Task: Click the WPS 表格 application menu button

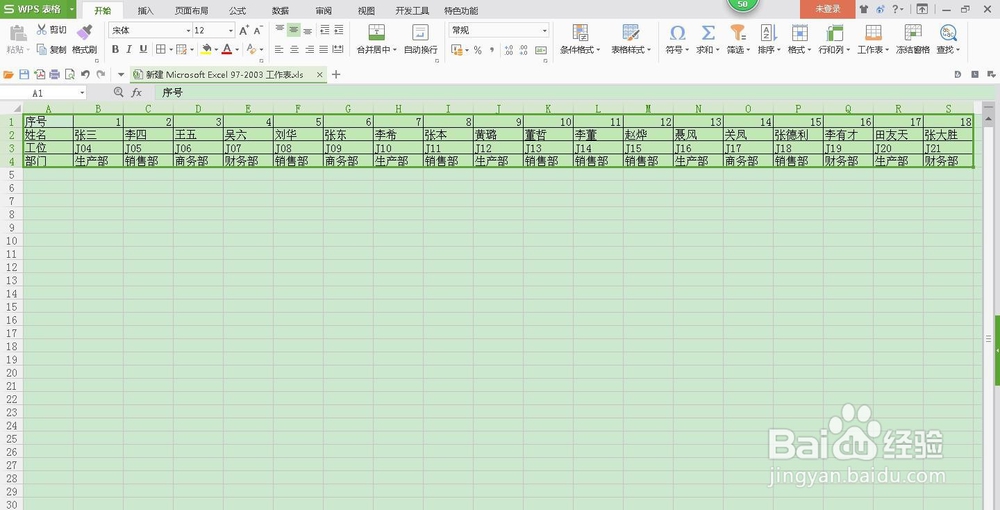Action: pyautogui.click(x=38, y=9)
